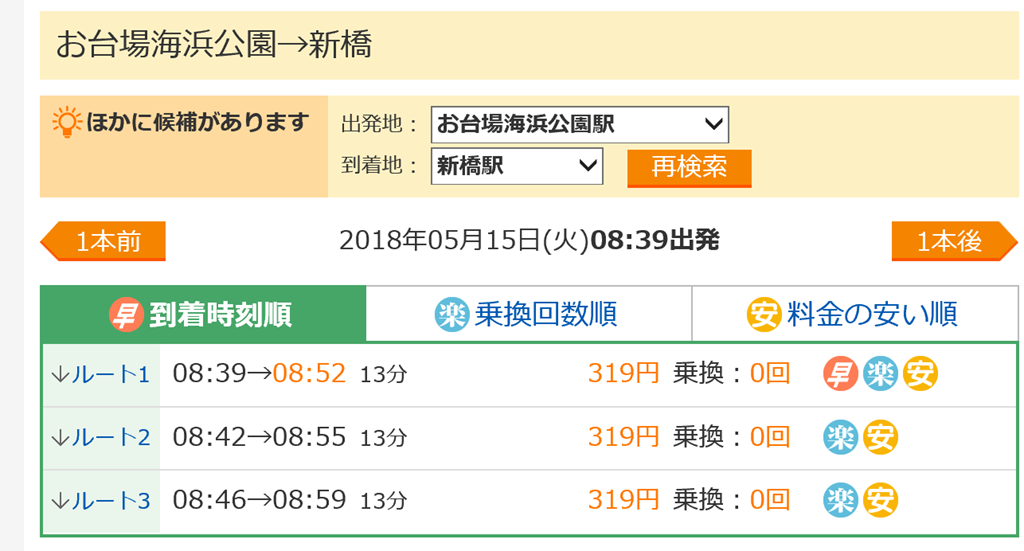The image size is (1024, 551).
Task: Switch to the 到着時刻順 tab
Action: coord(204,315)
